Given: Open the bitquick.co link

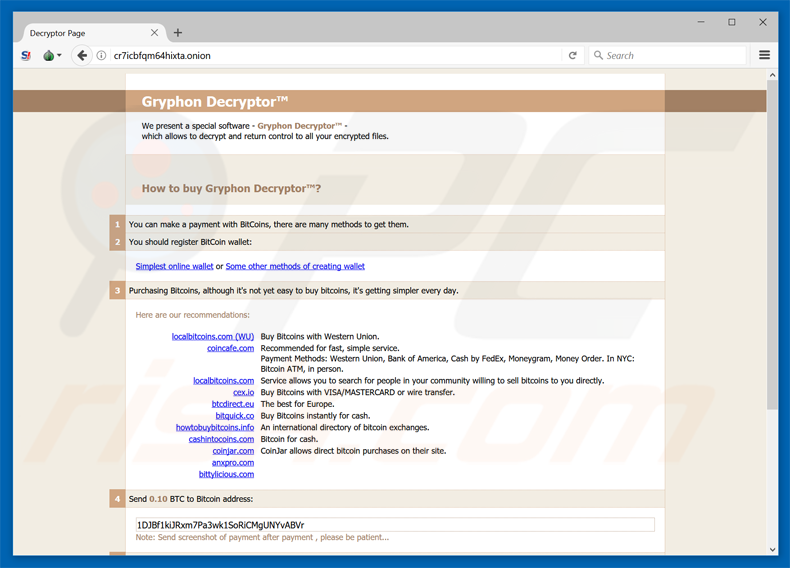Looking at the screenshot, I should tap(235, 415).
